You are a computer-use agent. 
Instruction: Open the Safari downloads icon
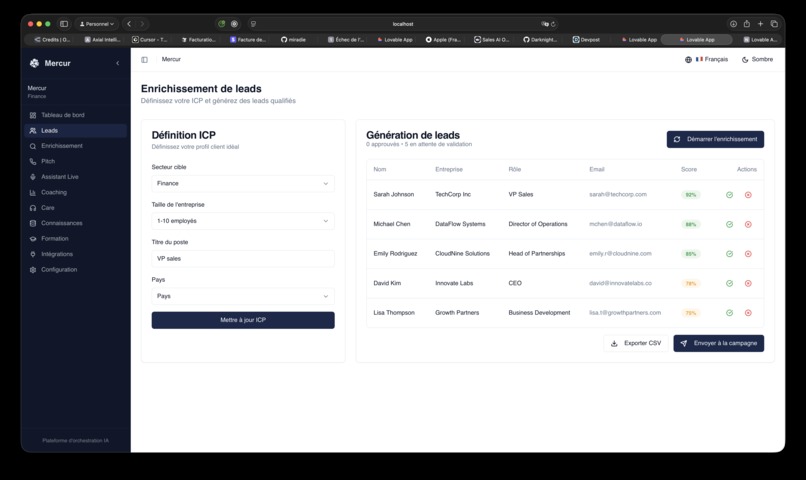(x=733, y=24)
